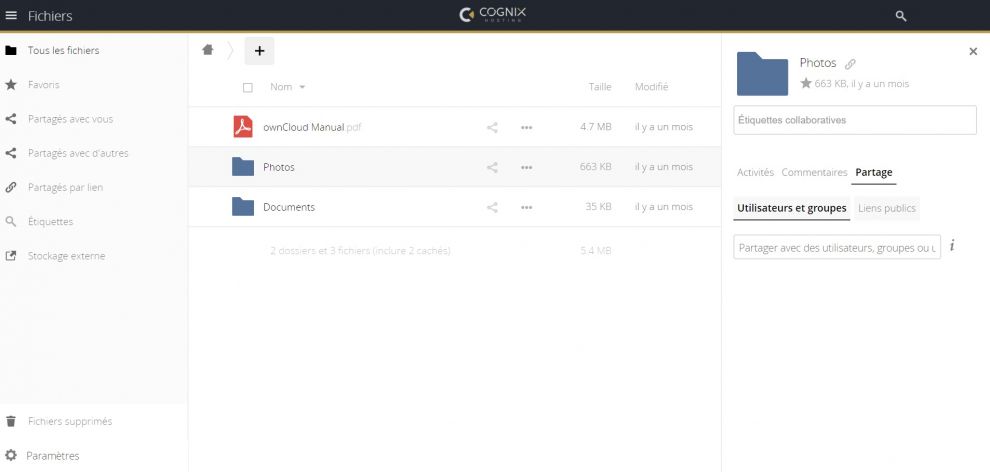Copy Photos private link icon
The width and height of the screenshot is (990, 472).
(850, 64)
